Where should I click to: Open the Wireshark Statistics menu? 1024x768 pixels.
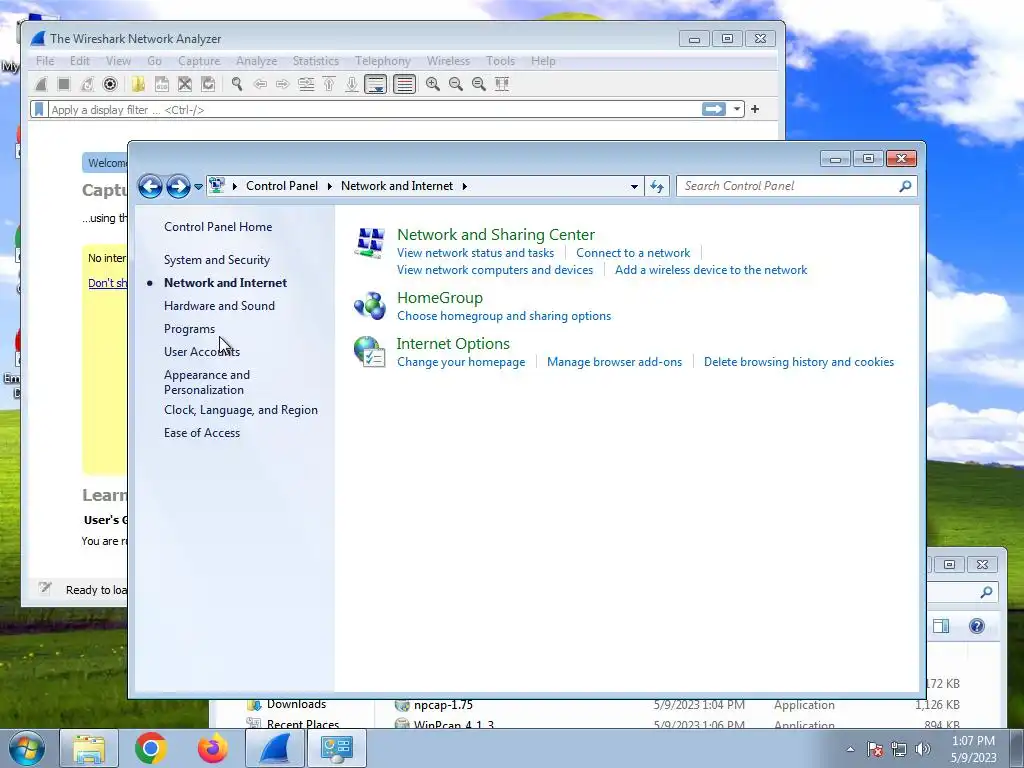pos(315,61)
